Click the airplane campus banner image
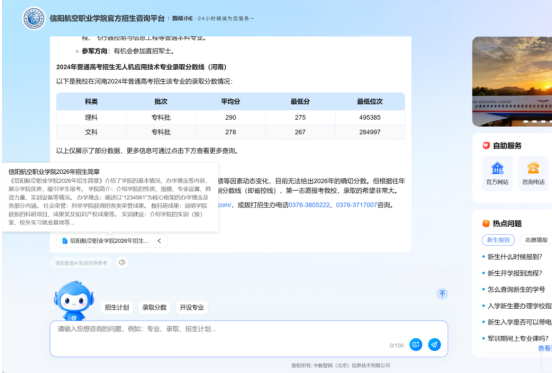This screenshot has width=552, height=373. pos(512,82)
